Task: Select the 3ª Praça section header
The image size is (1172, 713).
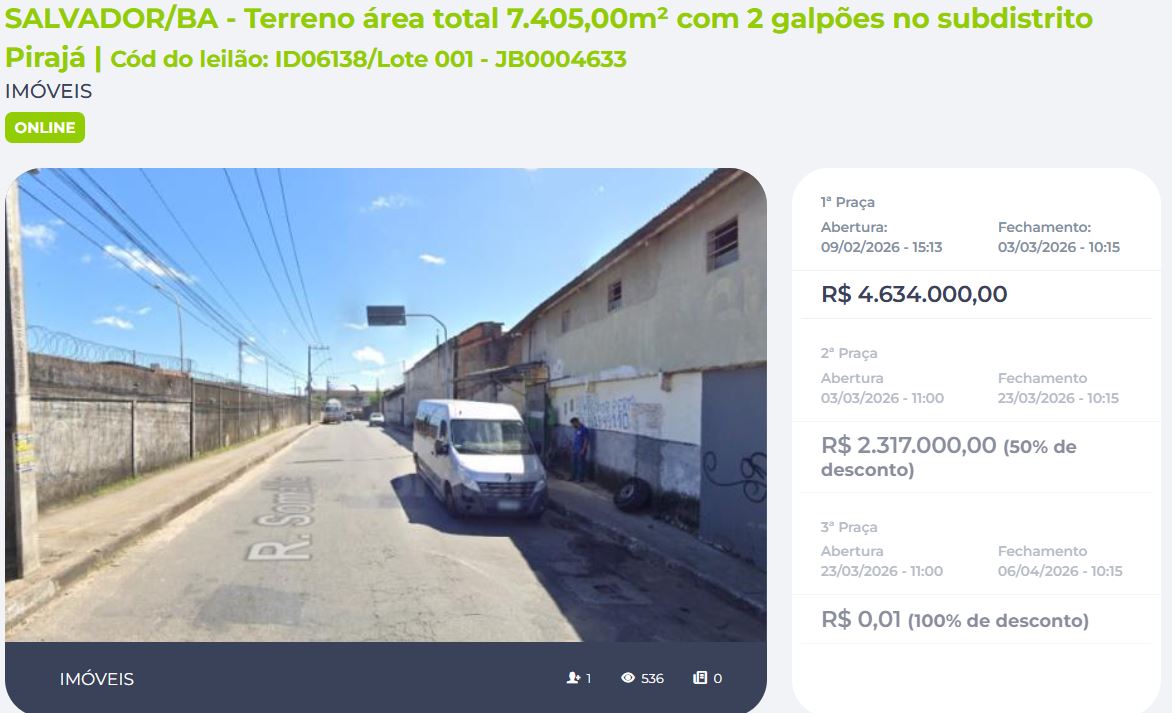Action: pos(849,527)
